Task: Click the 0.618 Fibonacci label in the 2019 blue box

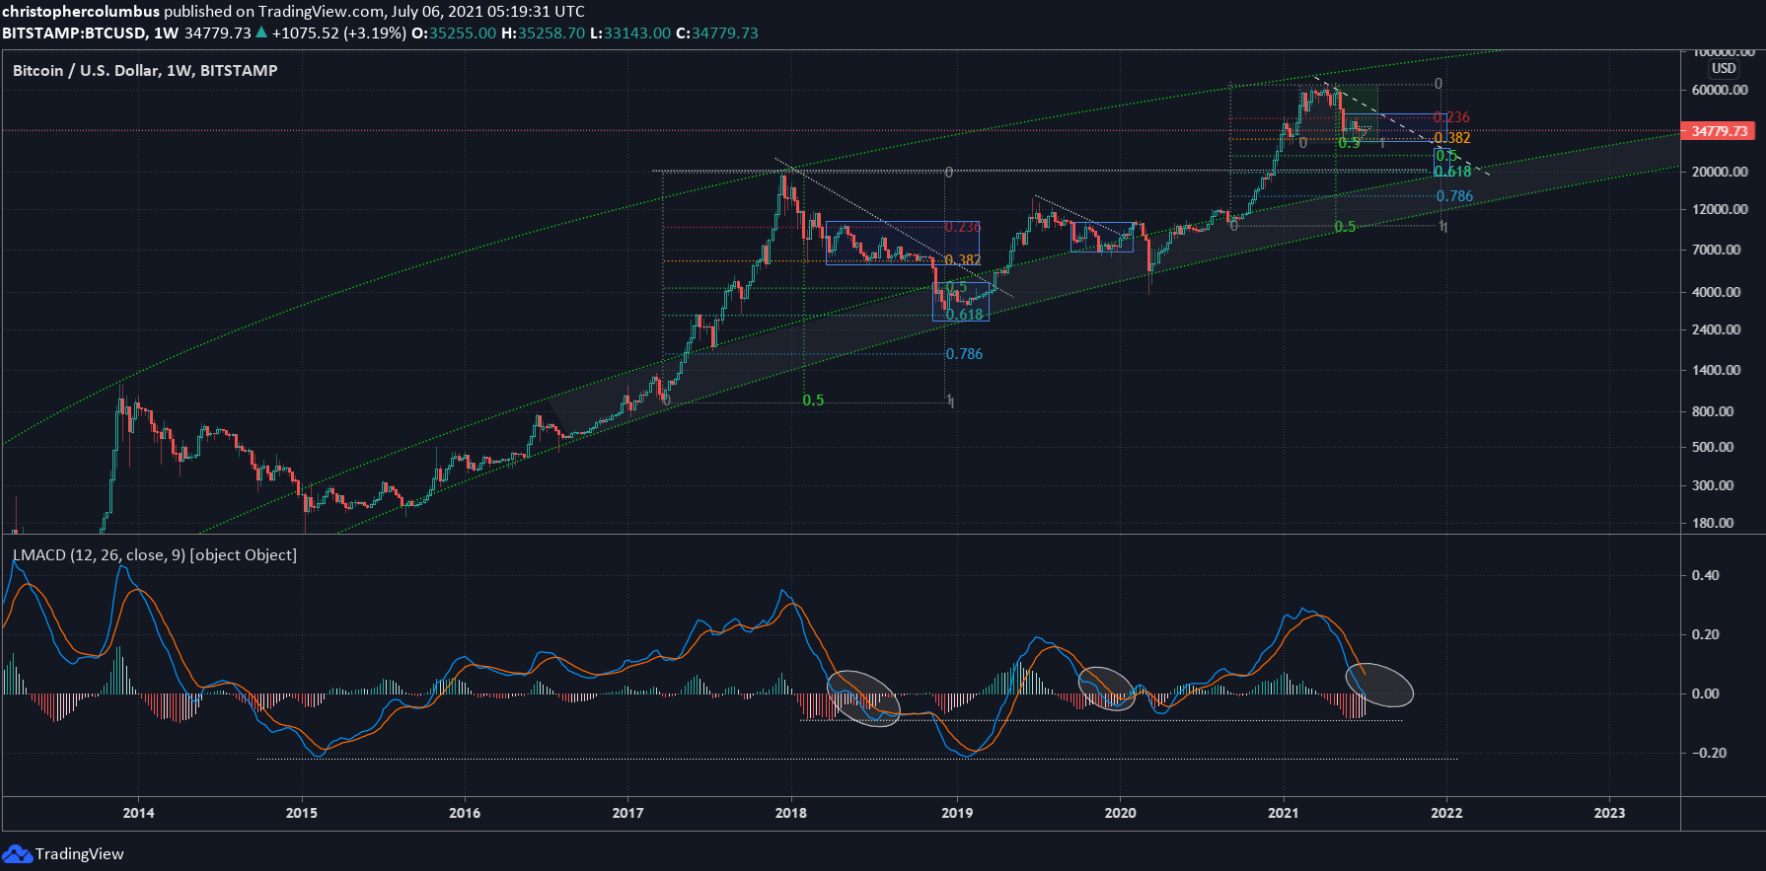Action: tap(965, 315)
